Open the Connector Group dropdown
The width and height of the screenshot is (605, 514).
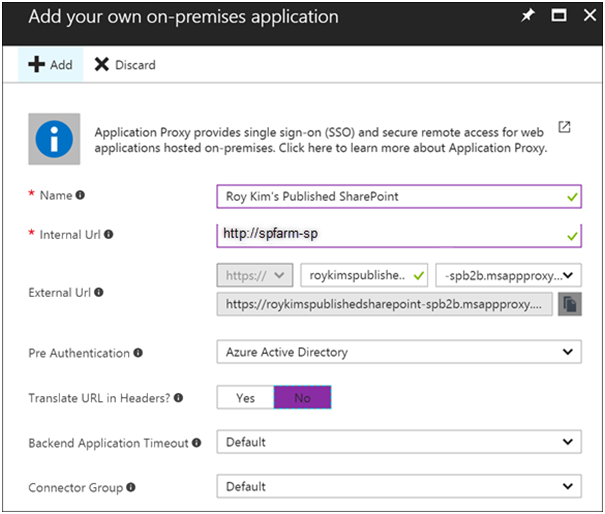399,486
